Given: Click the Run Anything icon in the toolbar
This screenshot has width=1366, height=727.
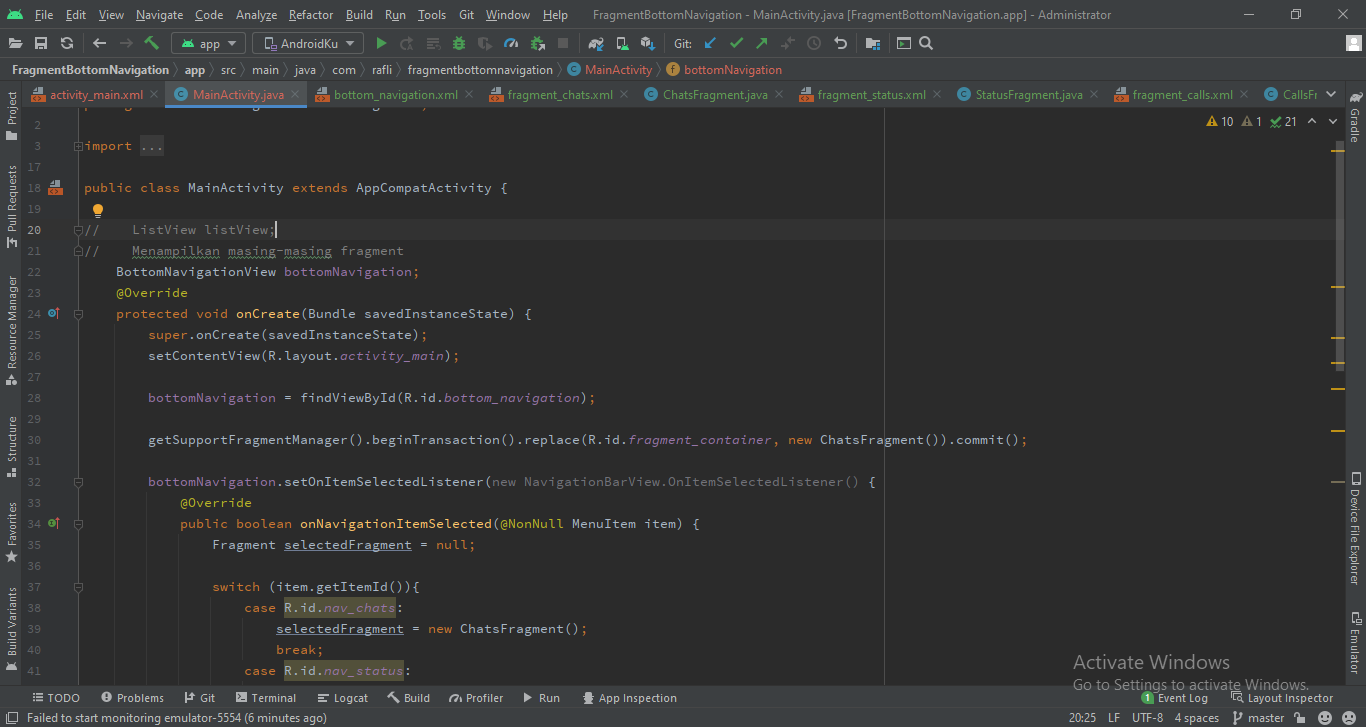Looking at the screenshot, I should pyautogui.click(x=904, y=43).
